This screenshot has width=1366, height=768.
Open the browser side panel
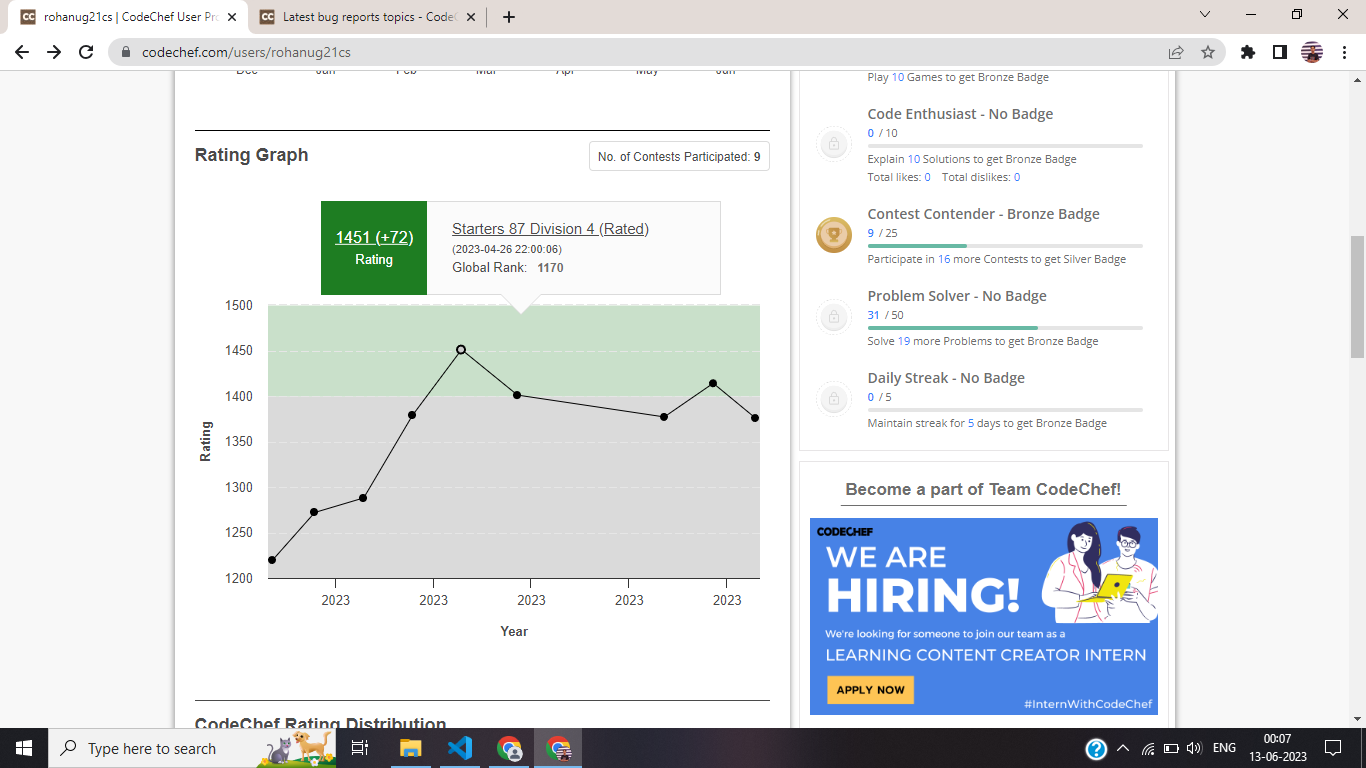1279,52
